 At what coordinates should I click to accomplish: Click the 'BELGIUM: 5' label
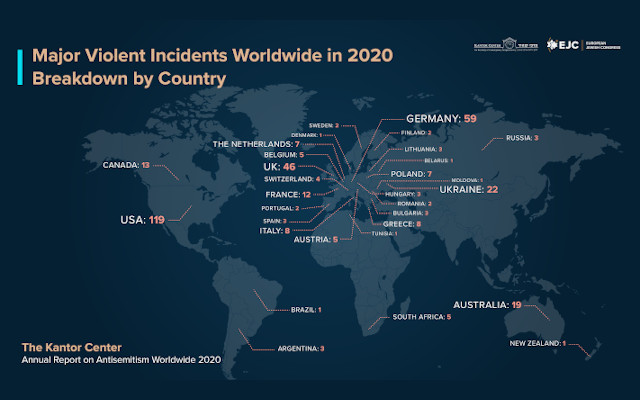[x=284, y=155]
